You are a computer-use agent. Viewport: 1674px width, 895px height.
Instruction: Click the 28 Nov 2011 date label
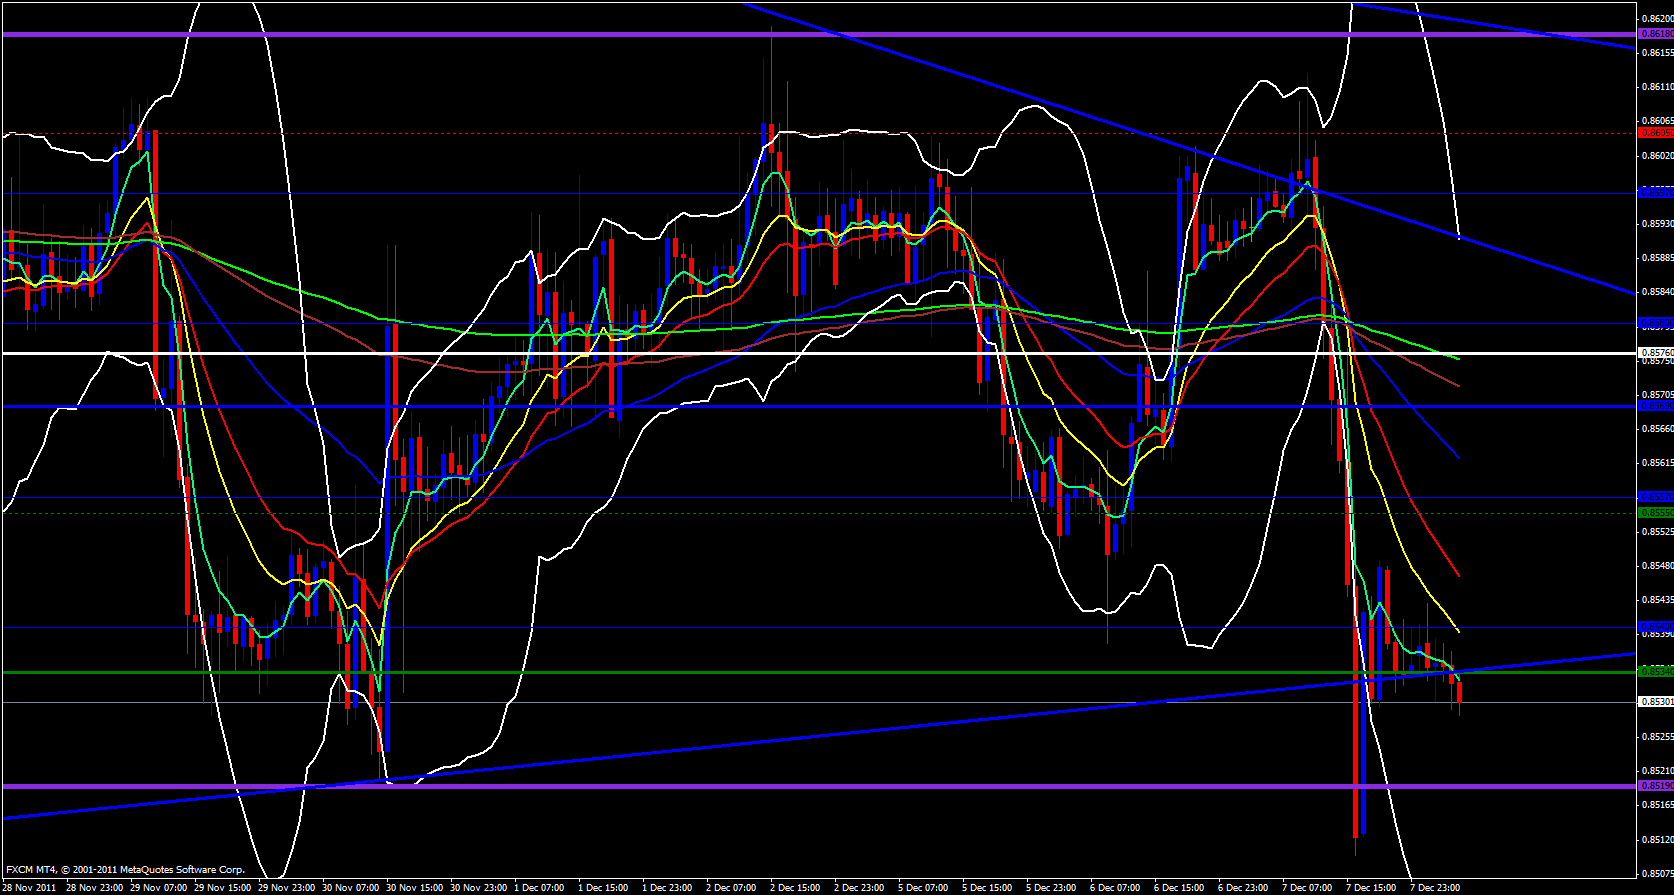[x=29, y=887]
